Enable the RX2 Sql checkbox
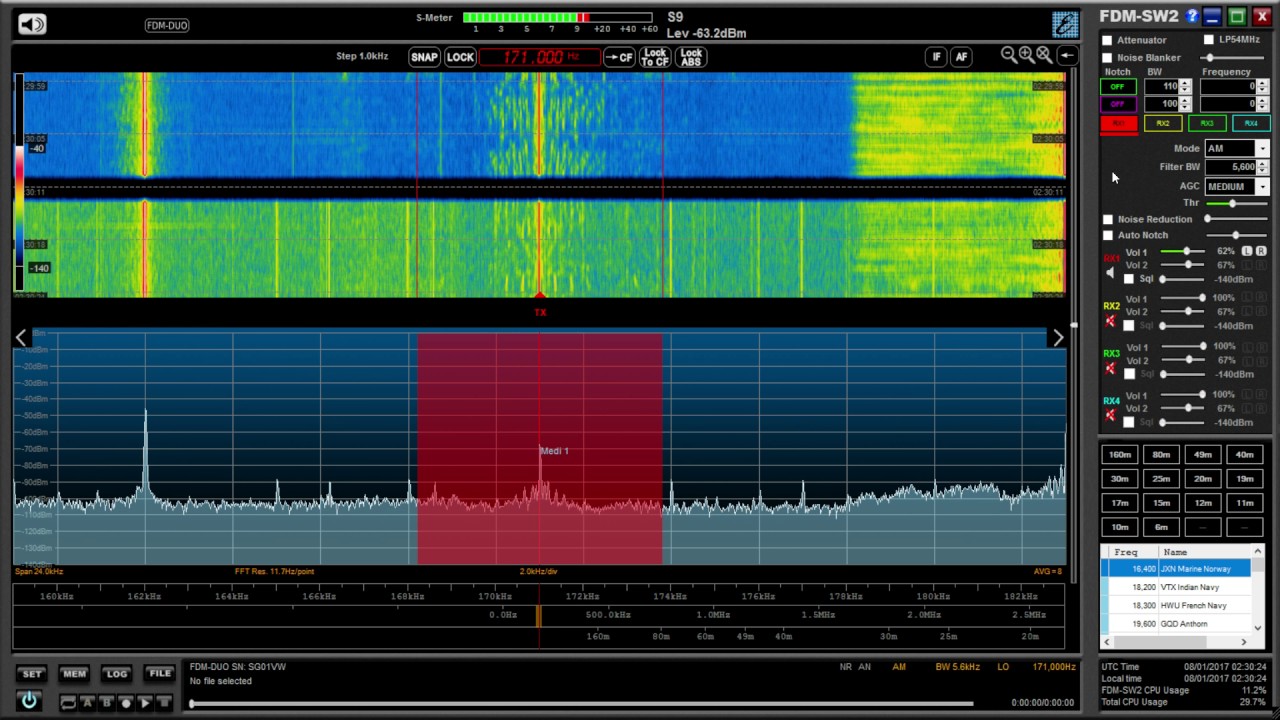The width and height of the screenshot is (1280, 720). pyautogui.click(x=1129, y=326)
